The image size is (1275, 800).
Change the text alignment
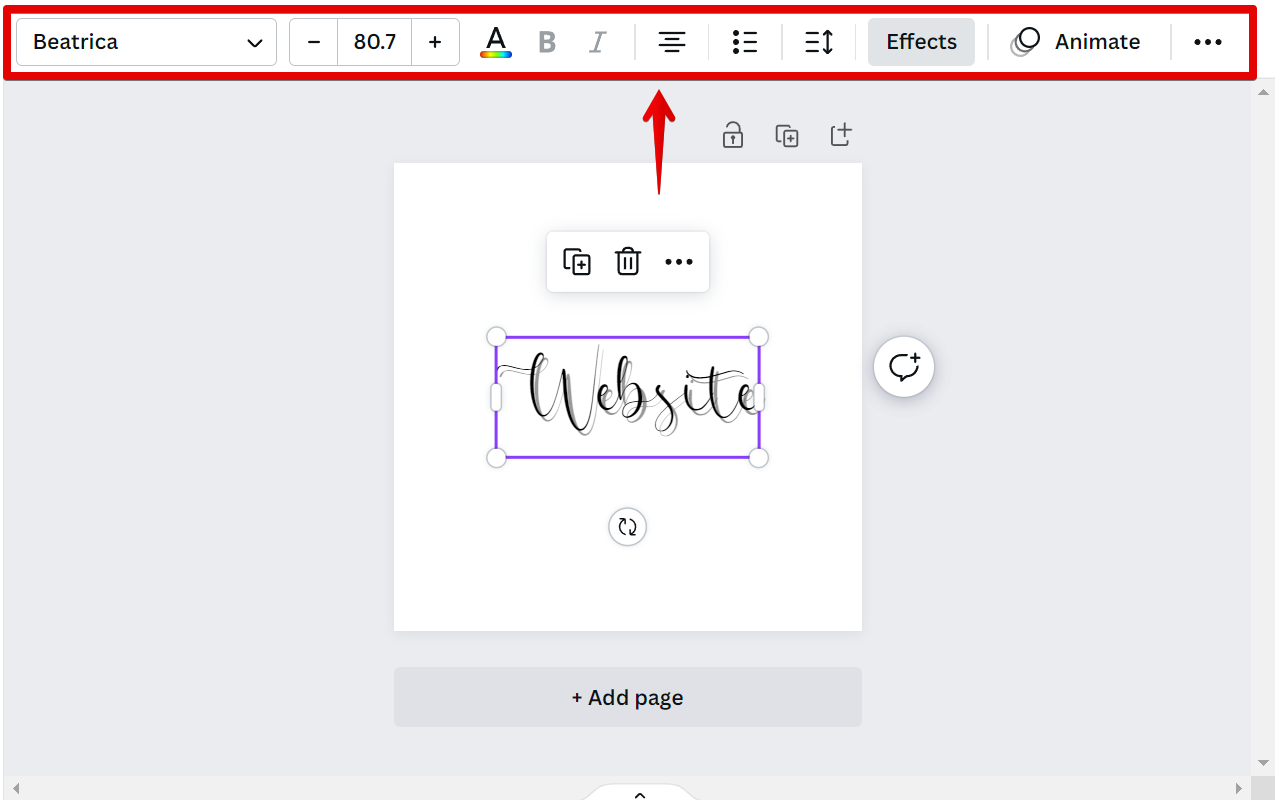[672, 42]
